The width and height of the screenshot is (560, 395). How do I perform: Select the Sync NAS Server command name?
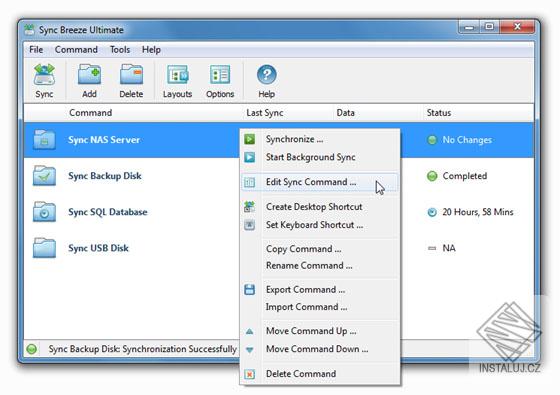104,140
